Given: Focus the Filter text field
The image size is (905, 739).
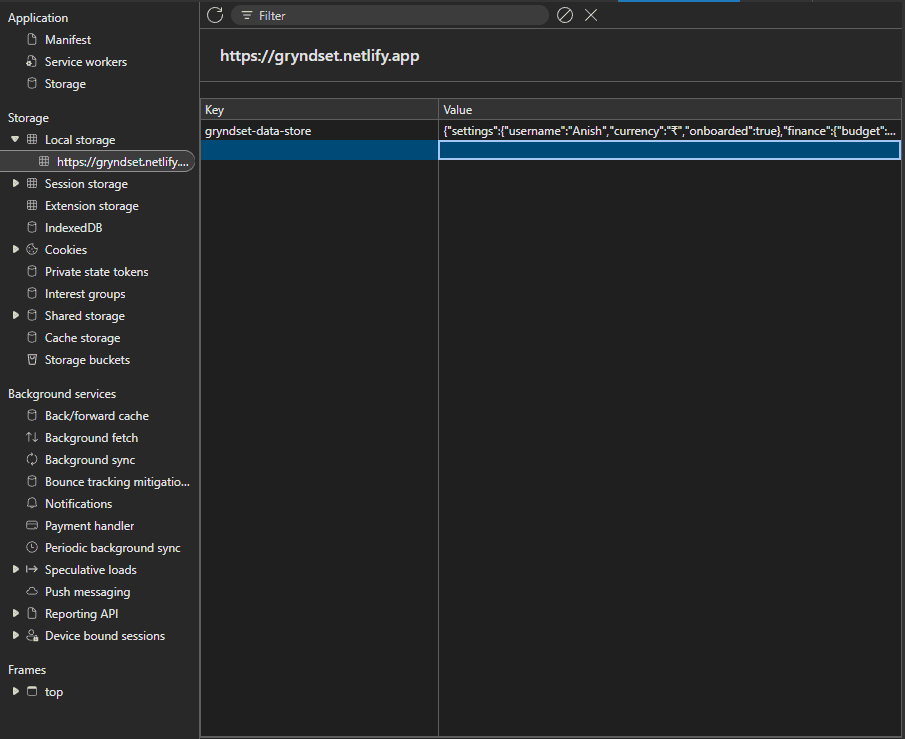Looking at the screenshot, I should tap(390, 16).
